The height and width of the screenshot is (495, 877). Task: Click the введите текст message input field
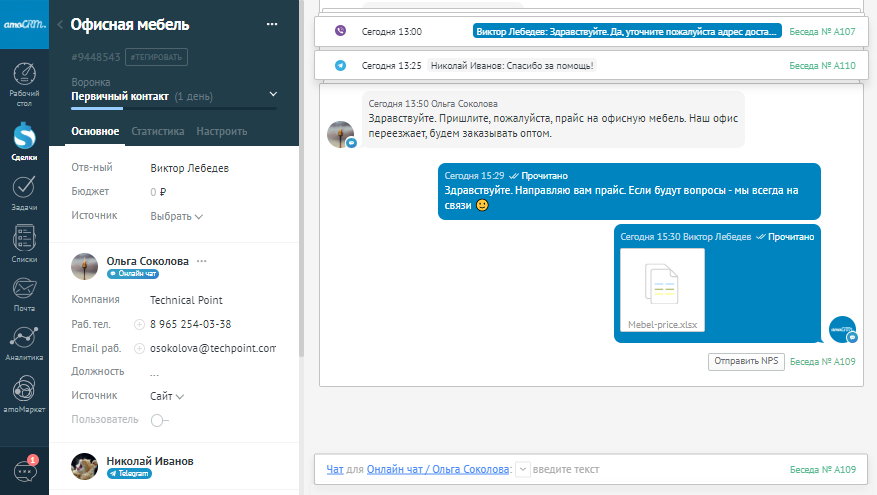coord(650,469)
